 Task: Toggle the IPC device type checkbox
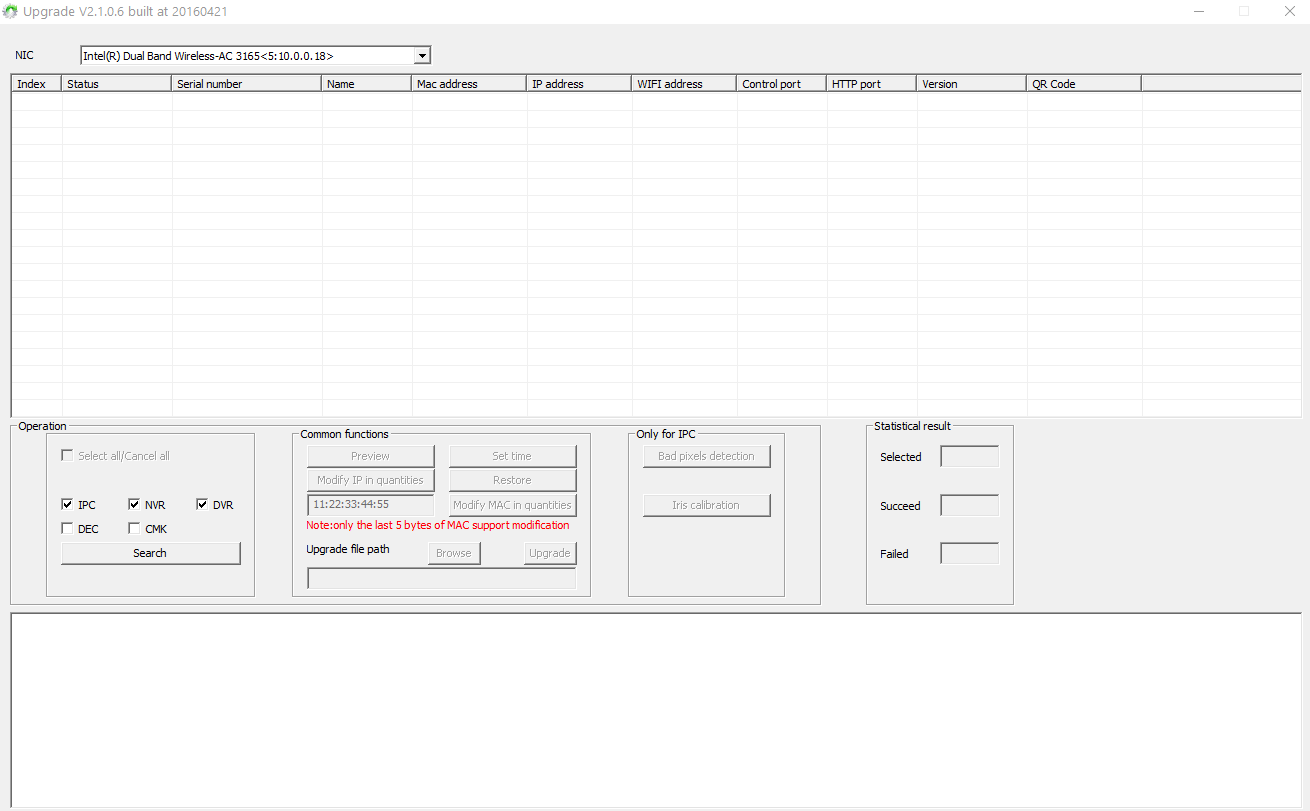click(x=67, y=505)
